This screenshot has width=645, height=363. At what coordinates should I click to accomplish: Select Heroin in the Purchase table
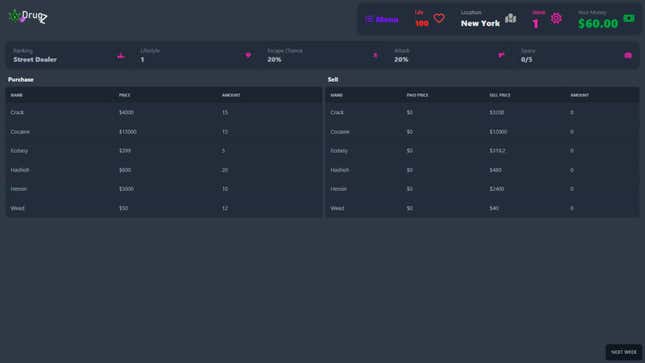click(164, 189)
